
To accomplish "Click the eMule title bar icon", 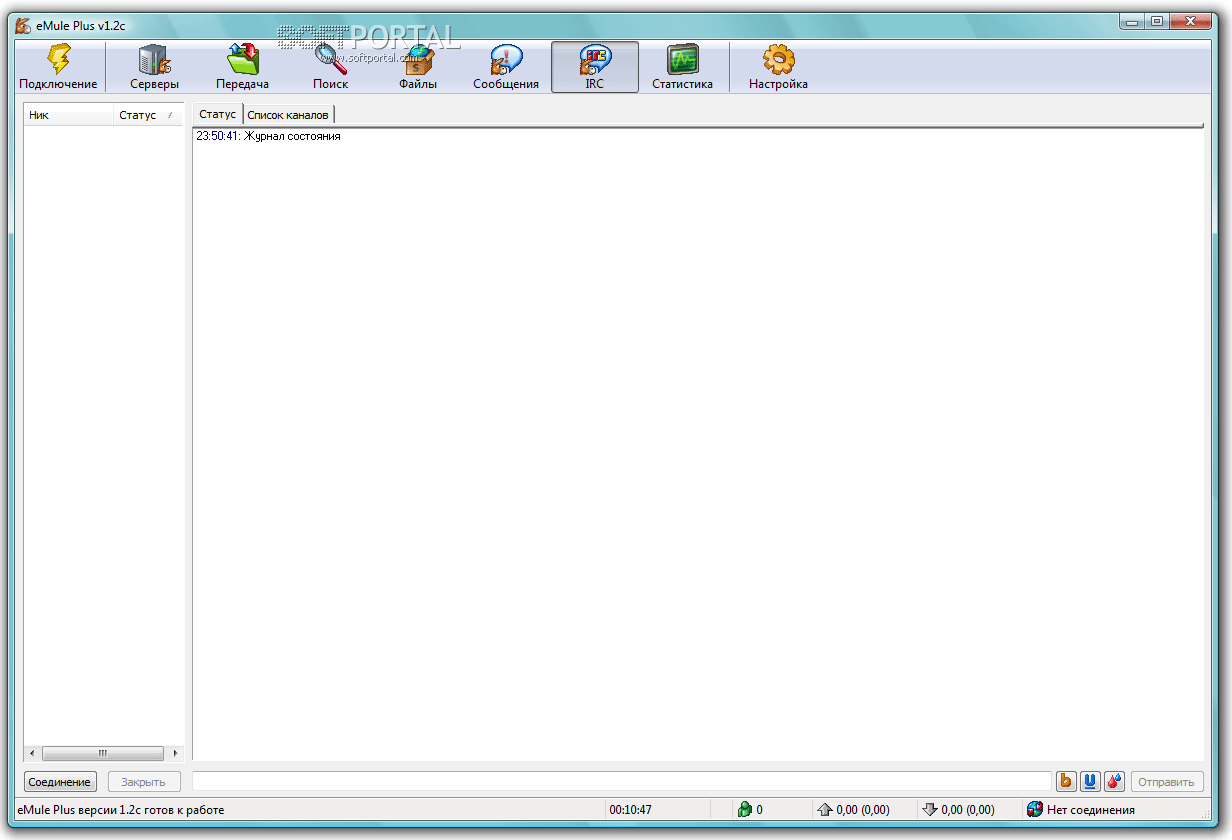I will point(22,24).
